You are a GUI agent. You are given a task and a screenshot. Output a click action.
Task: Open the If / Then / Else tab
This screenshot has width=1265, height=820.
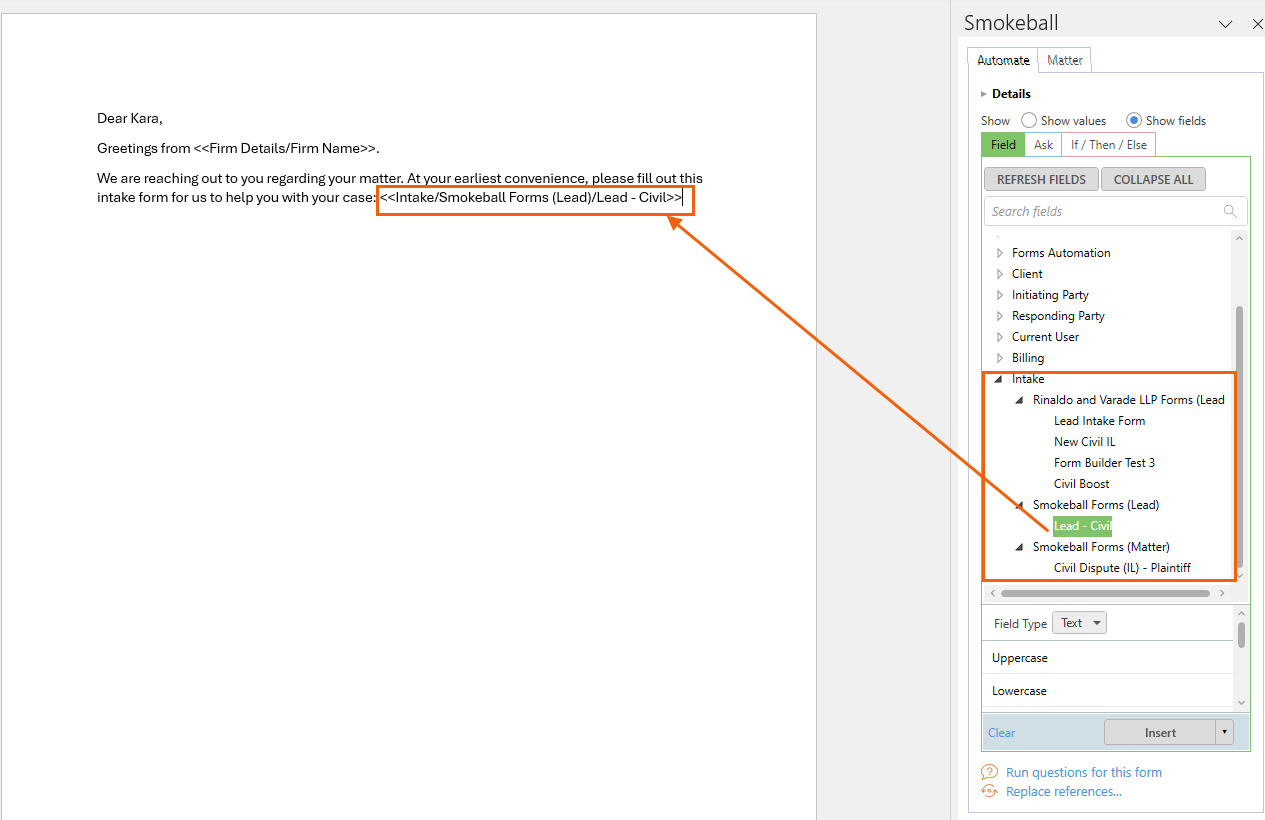tap(1108, 145)
